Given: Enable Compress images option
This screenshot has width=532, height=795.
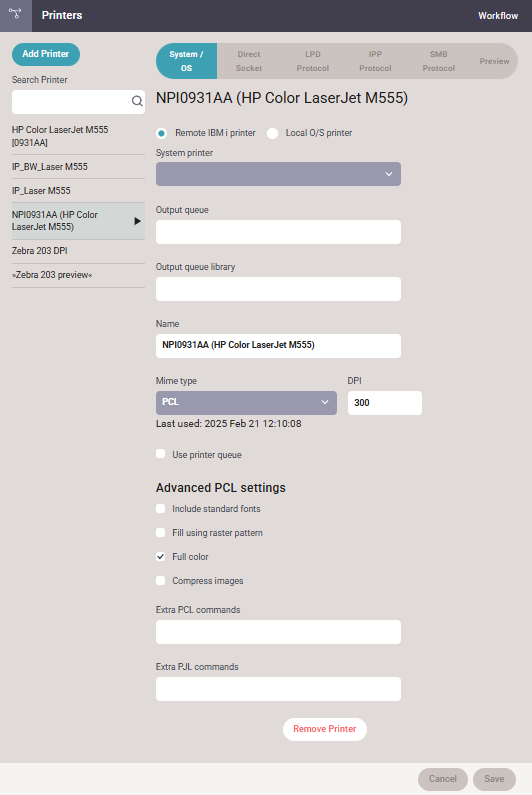Looking at the screenshot, I should [x=161, y=581].
